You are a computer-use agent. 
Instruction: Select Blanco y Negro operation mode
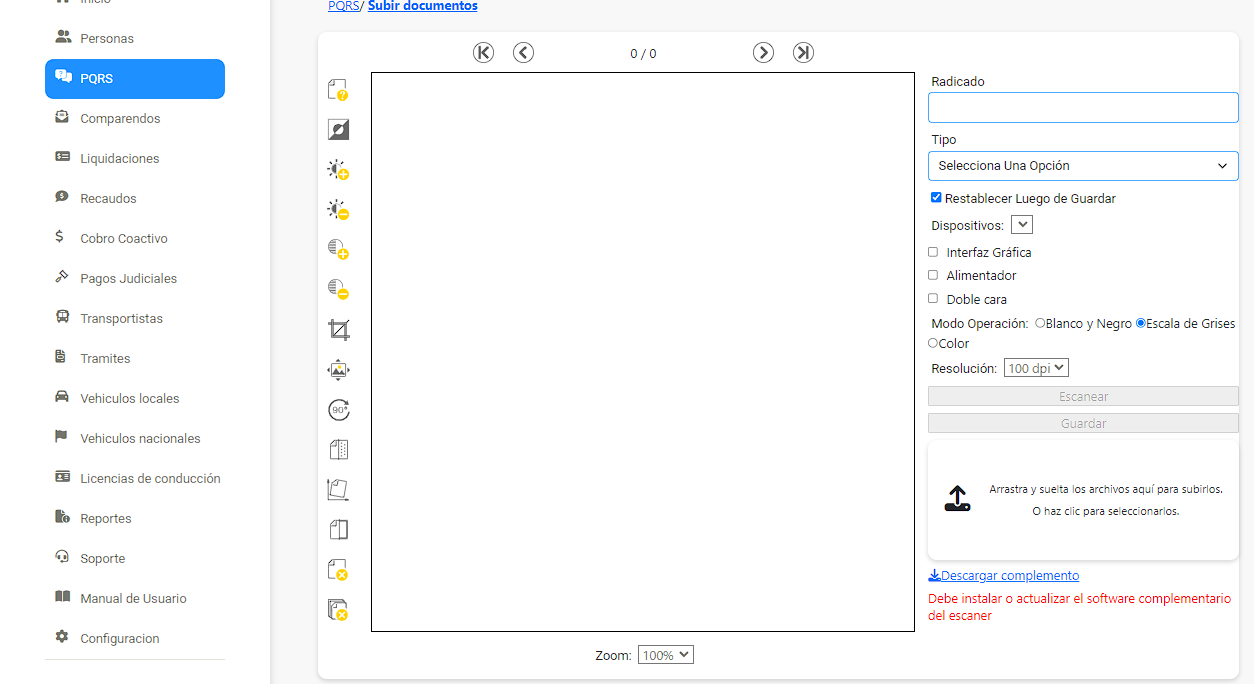tap(1040, 323)
